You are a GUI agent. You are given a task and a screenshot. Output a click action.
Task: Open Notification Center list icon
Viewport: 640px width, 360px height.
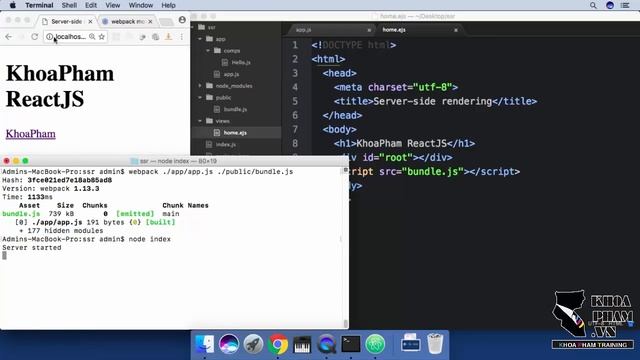[x=625, y=5]
